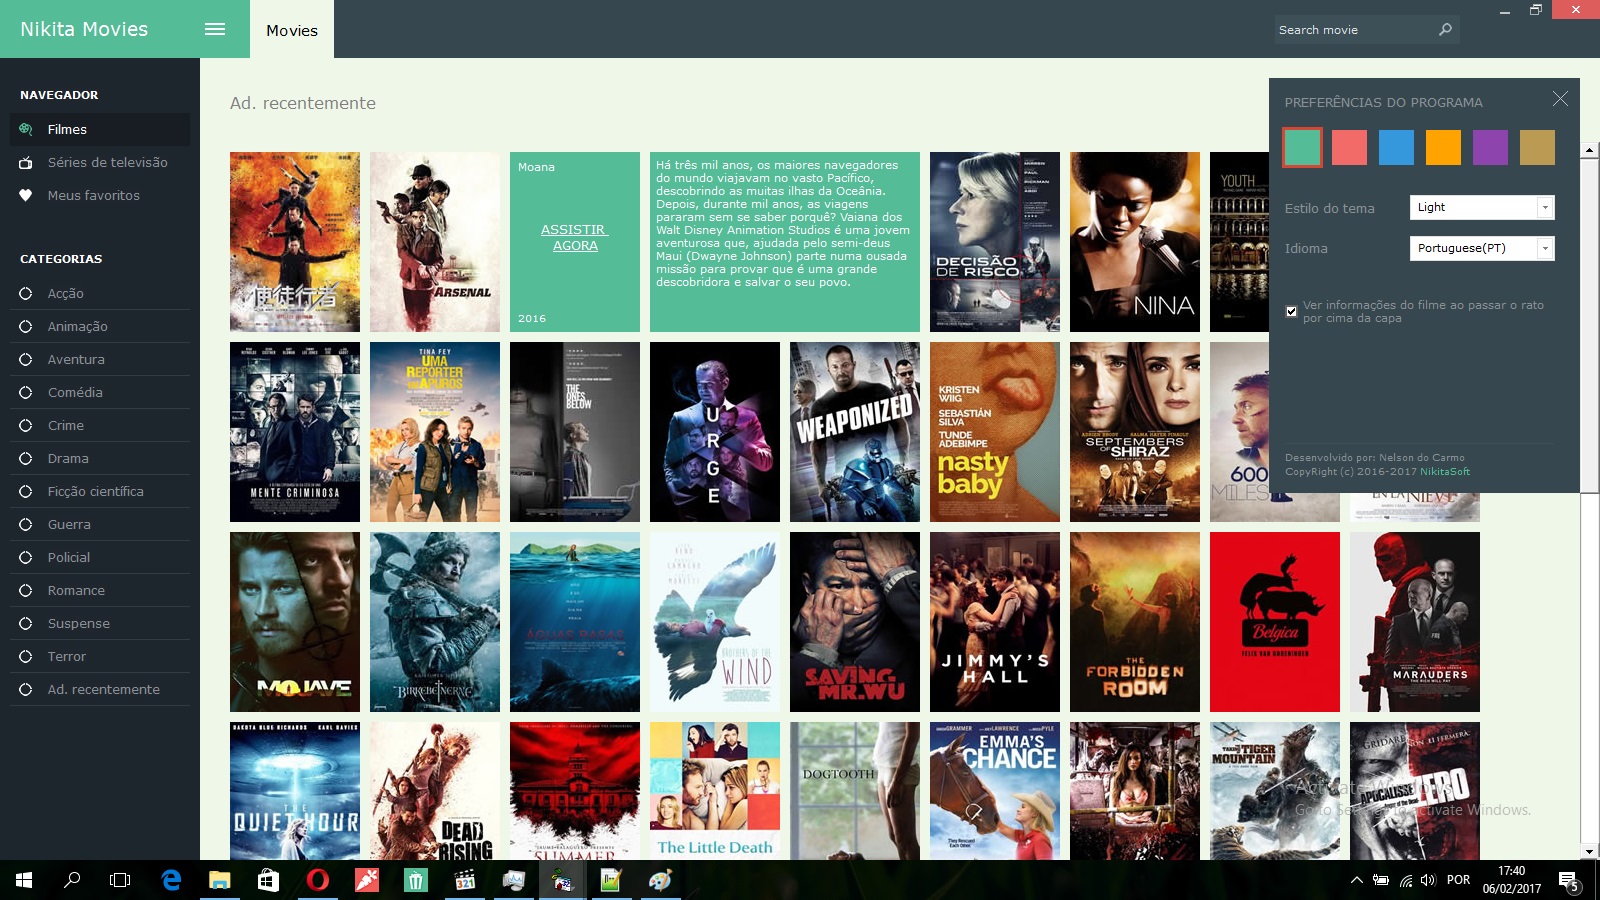Open the Windows Start menu

(x=24, y=880)
